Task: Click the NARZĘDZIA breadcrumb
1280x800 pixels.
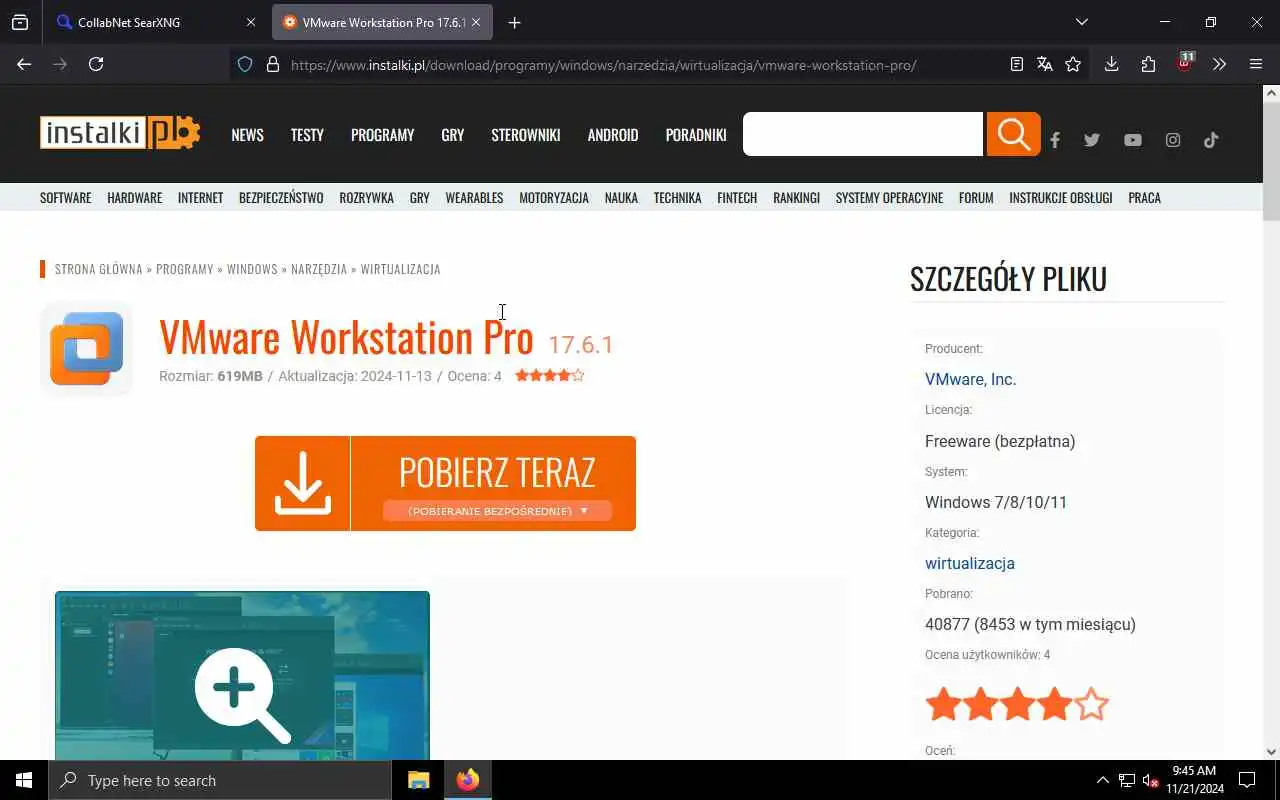Action: pos(319,269)
